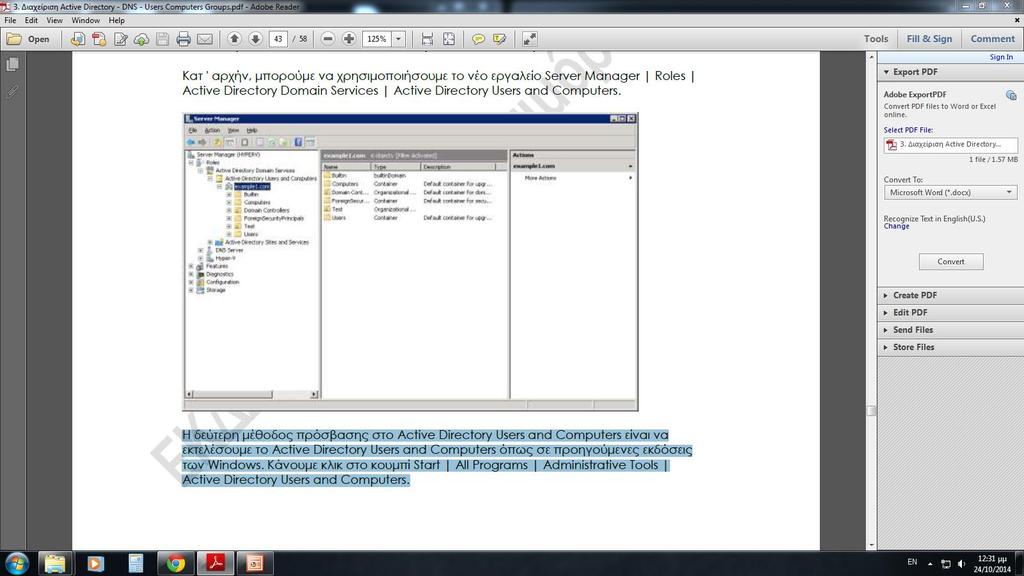Open the View menu
The height and width of the screenshot is (576, 1024).
tap(54, 20)
